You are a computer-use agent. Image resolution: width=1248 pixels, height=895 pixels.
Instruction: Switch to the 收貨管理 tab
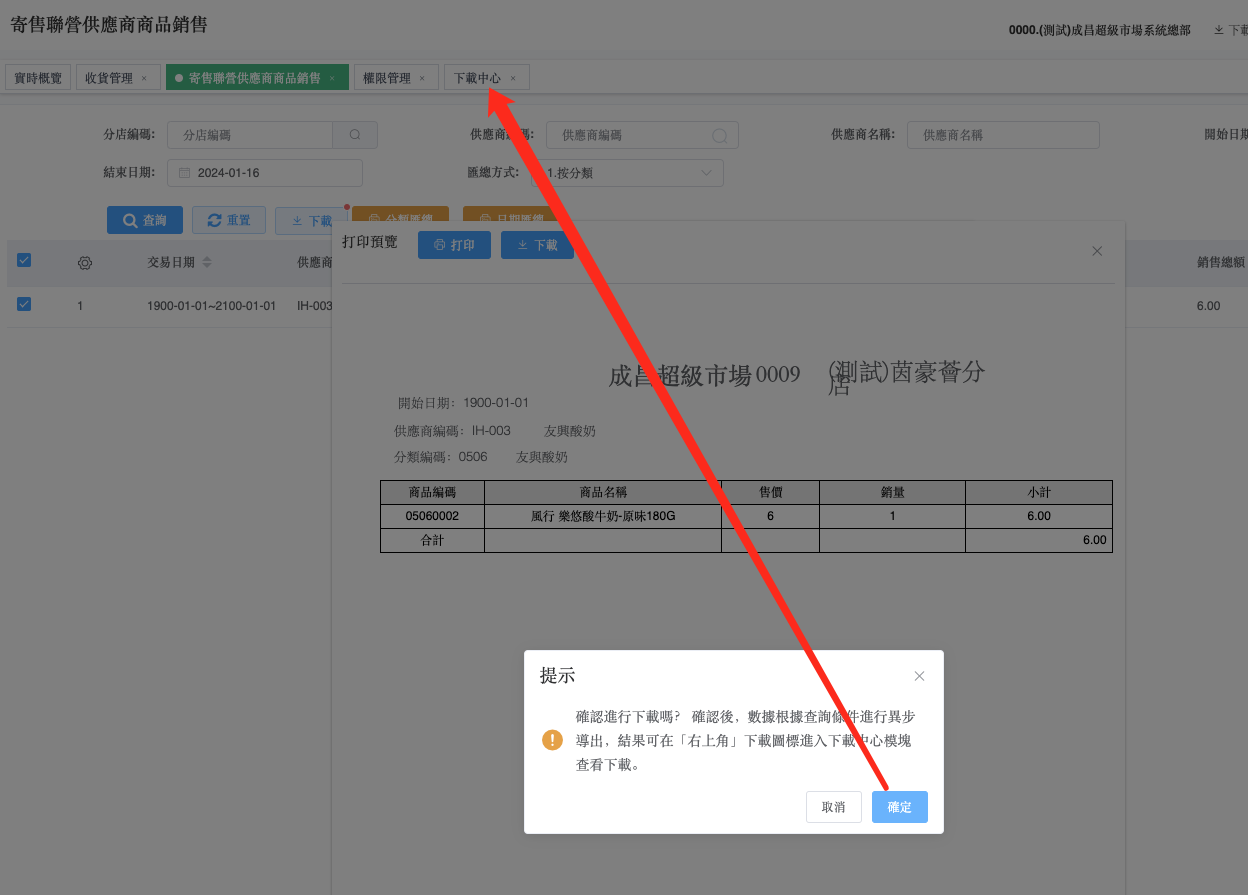pos(109,78)
